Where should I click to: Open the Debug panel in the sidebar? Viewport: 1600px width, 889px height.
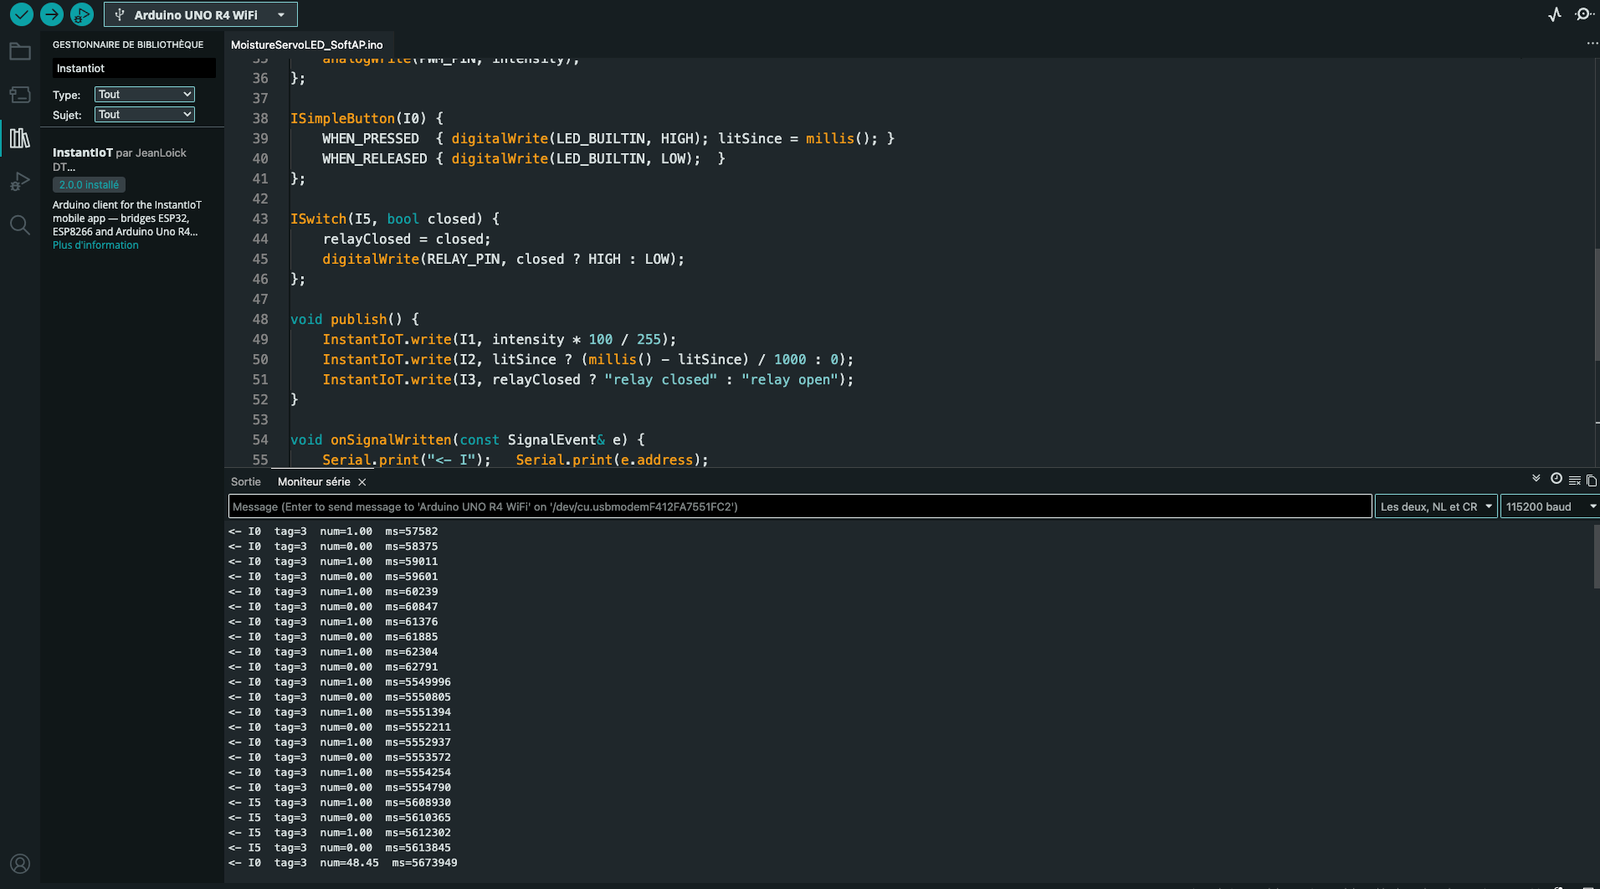click(20, 181)
